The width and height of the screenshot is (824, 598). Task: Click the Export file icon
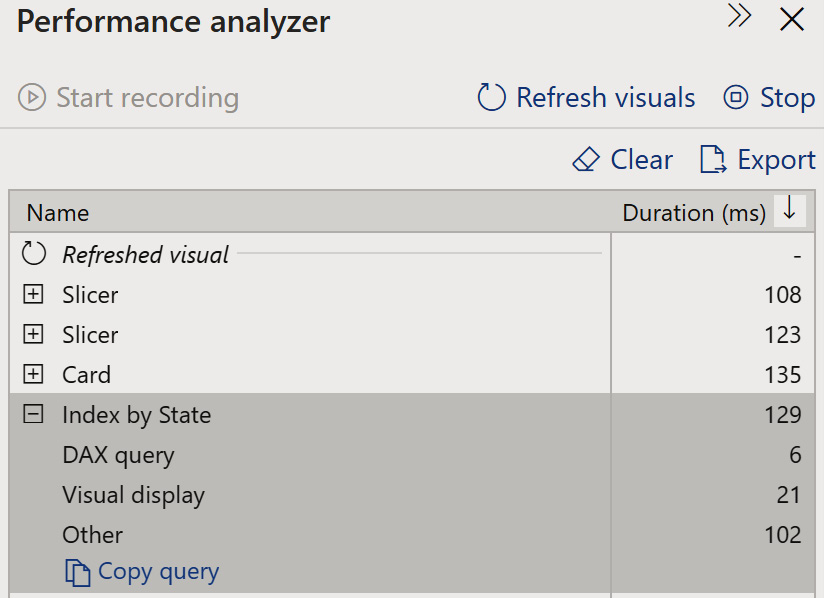(x=713, y=160)
